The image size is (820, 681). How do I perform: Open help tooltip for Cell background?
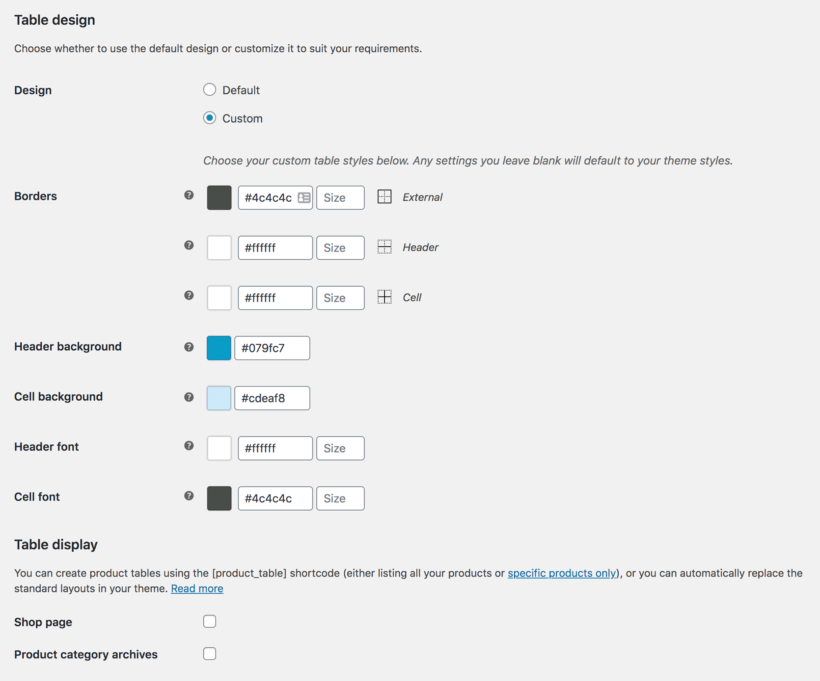(x=189, y=396)
